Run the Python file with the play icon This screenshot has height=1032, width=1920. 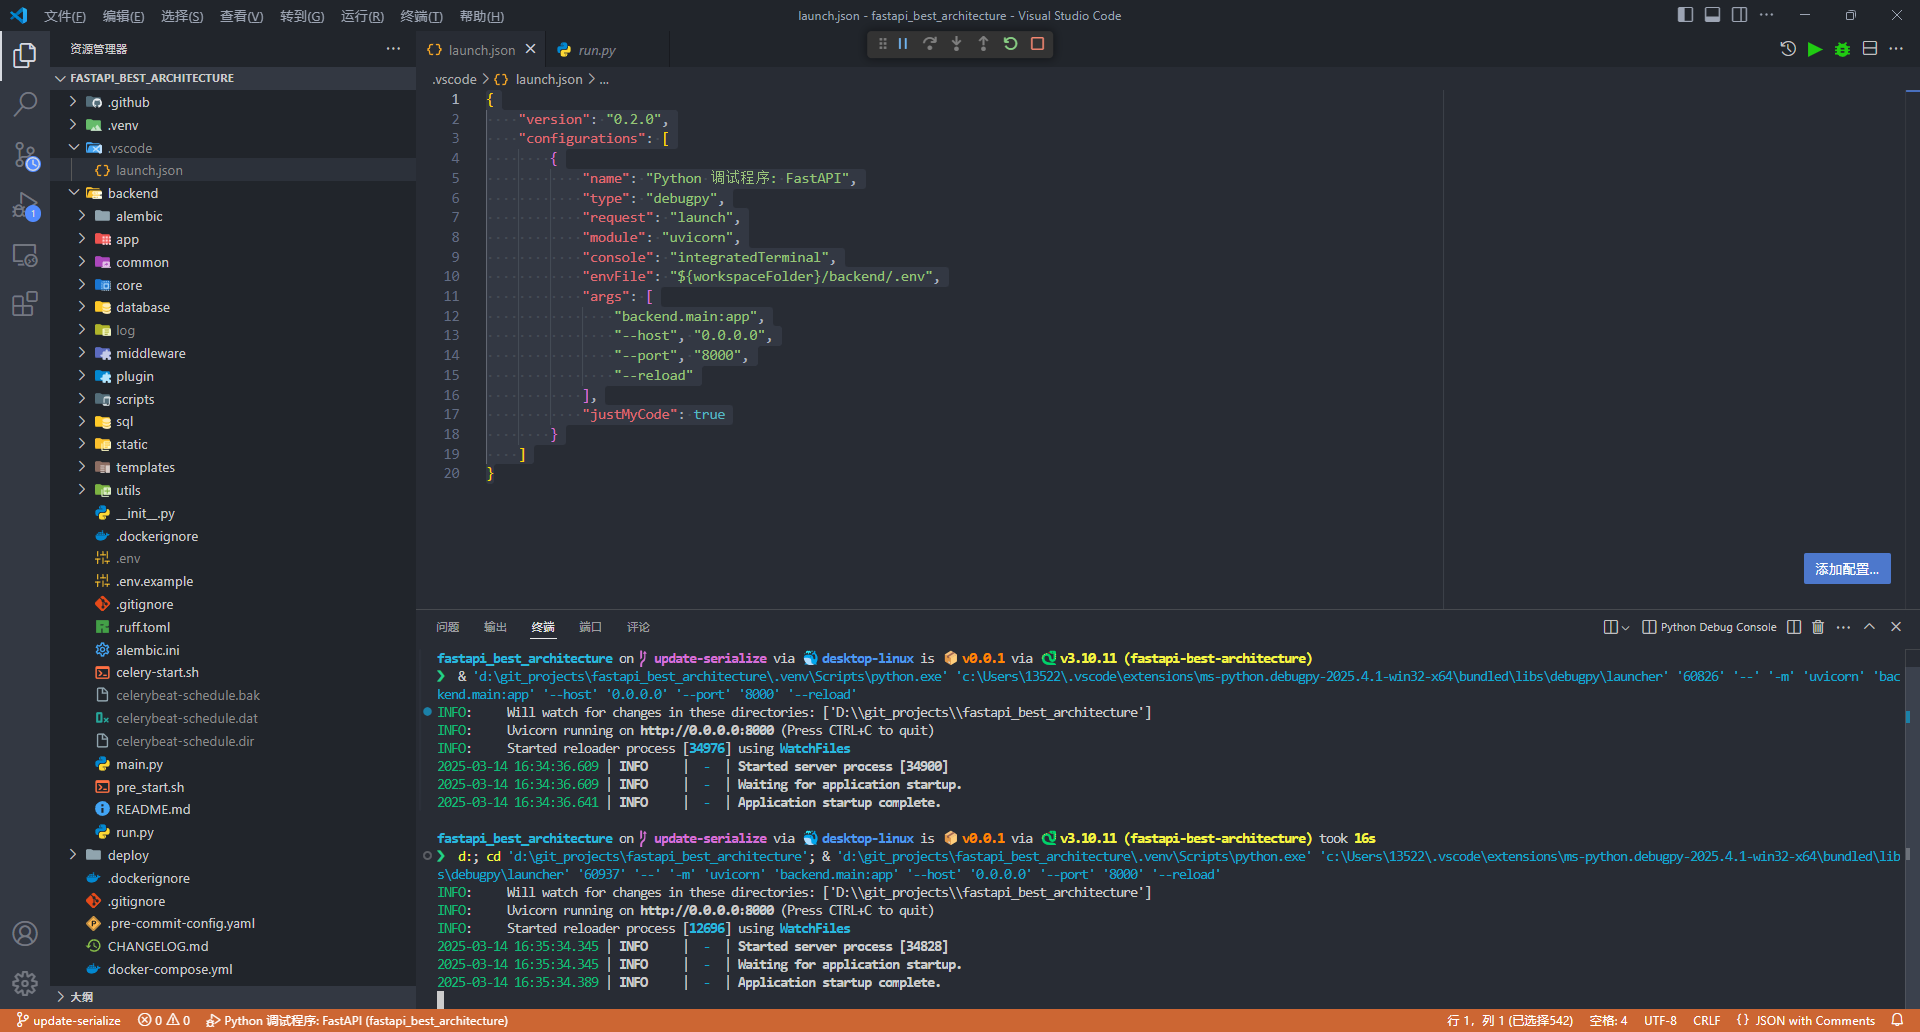click(1816, 48)
